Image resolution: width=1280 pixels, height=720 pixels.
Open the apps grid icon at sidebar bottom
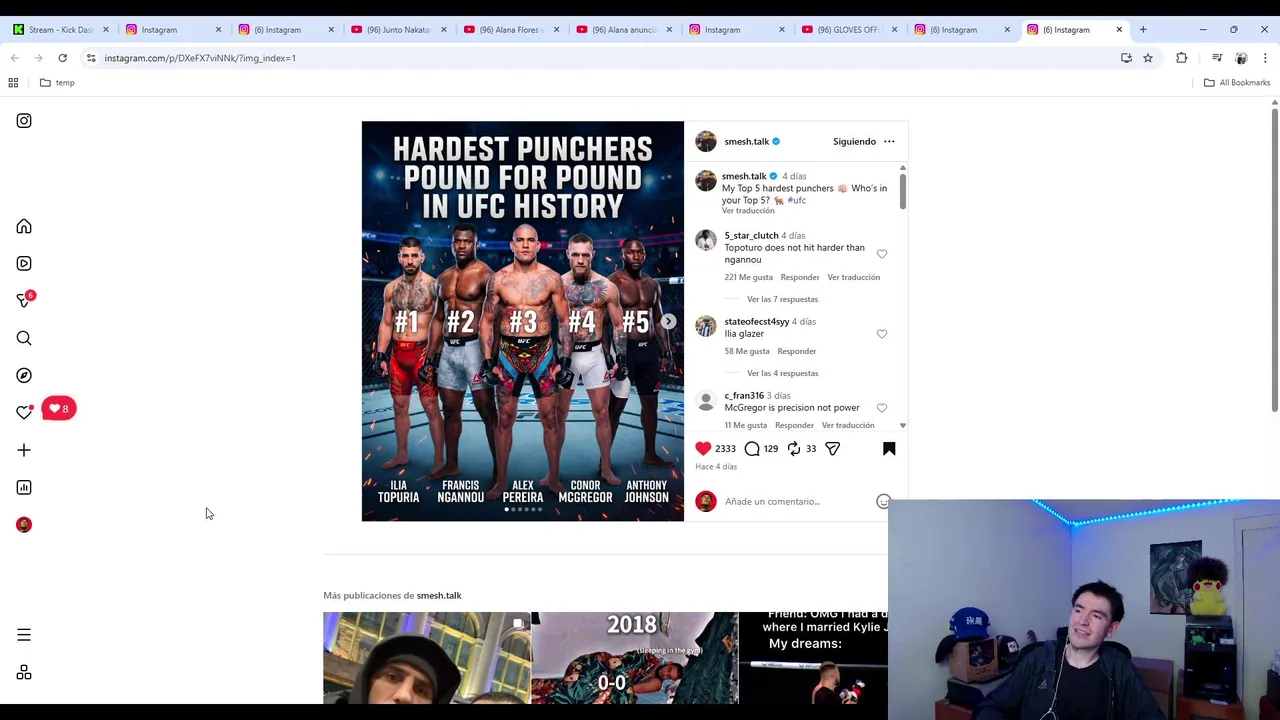point(24,673)
